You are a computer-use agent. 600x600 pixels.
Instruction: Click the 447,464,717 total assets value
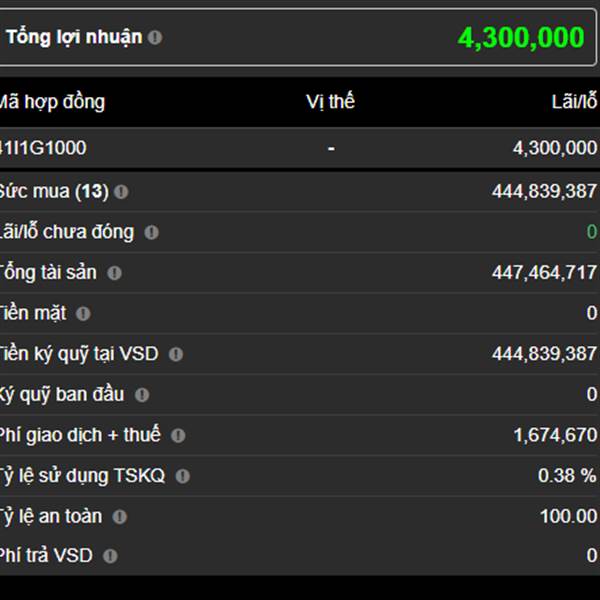pos(544,273)
